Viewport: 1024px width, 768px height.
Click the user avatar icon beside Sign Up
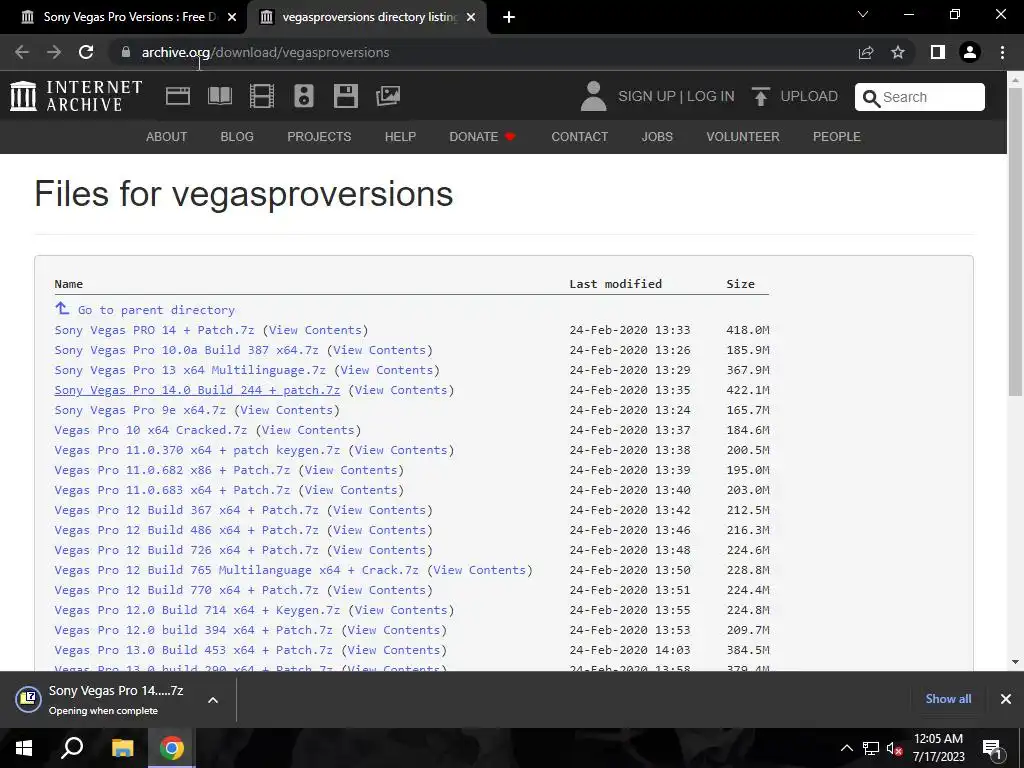click(x=593, y=96)
